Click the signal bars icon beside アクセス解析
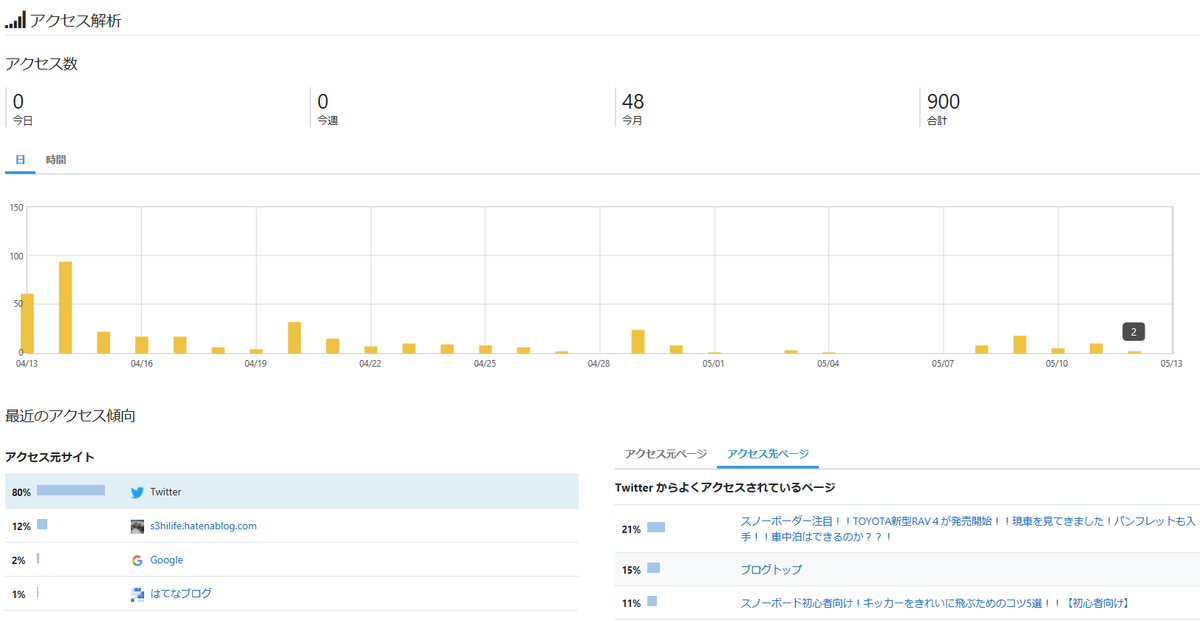Viewport: 1200px width, 621px height. (15, 20)
